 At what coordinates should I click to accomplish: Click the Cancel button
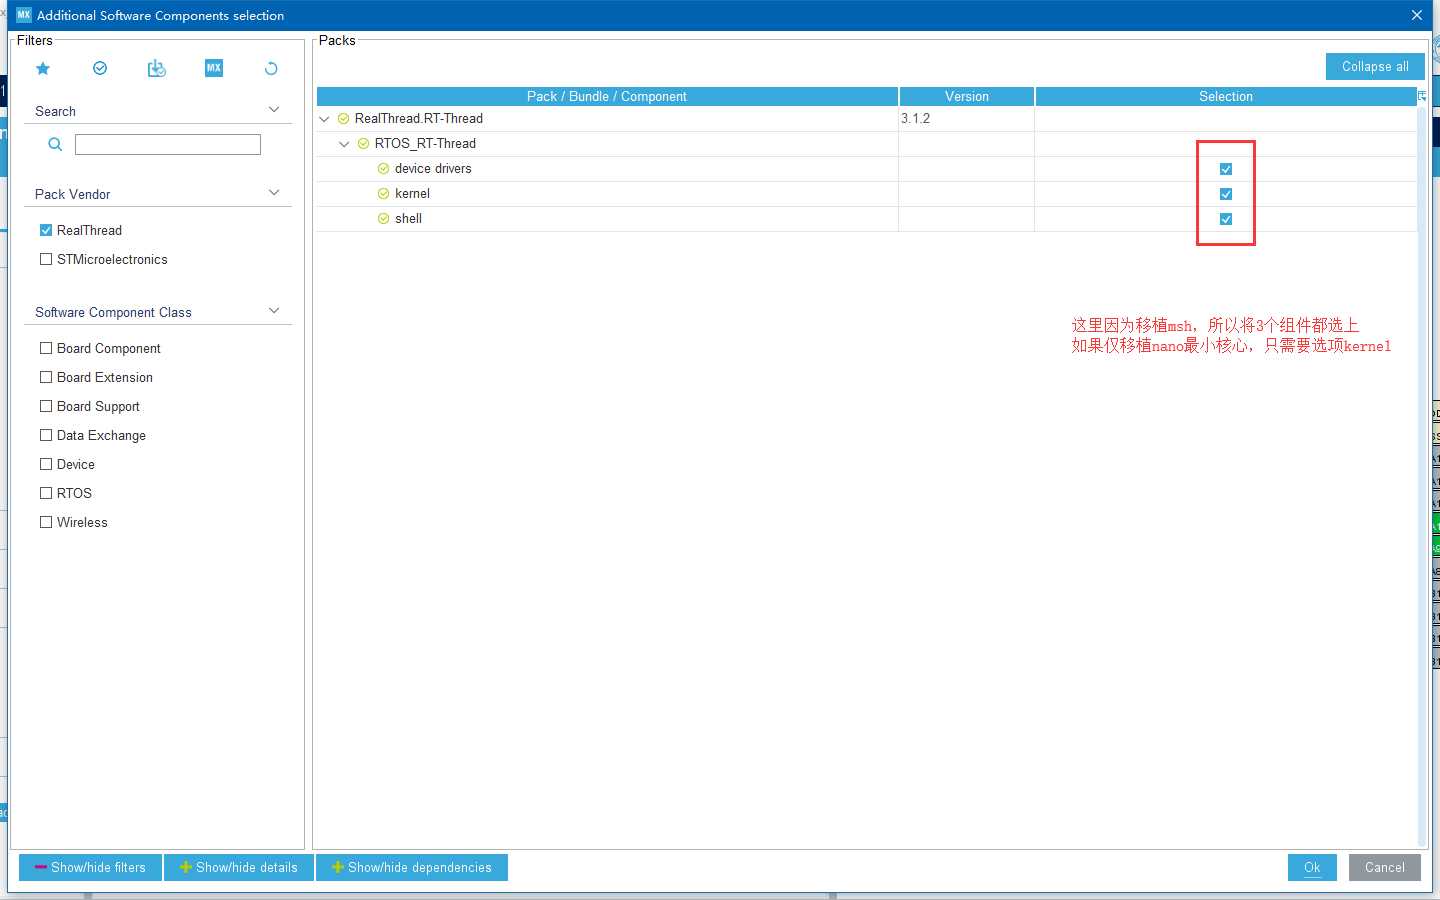(x=1385, y=867)
